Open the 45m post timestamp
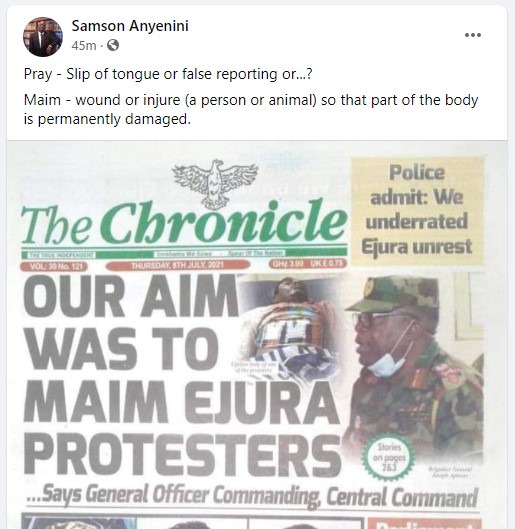 tap(84, 46)
